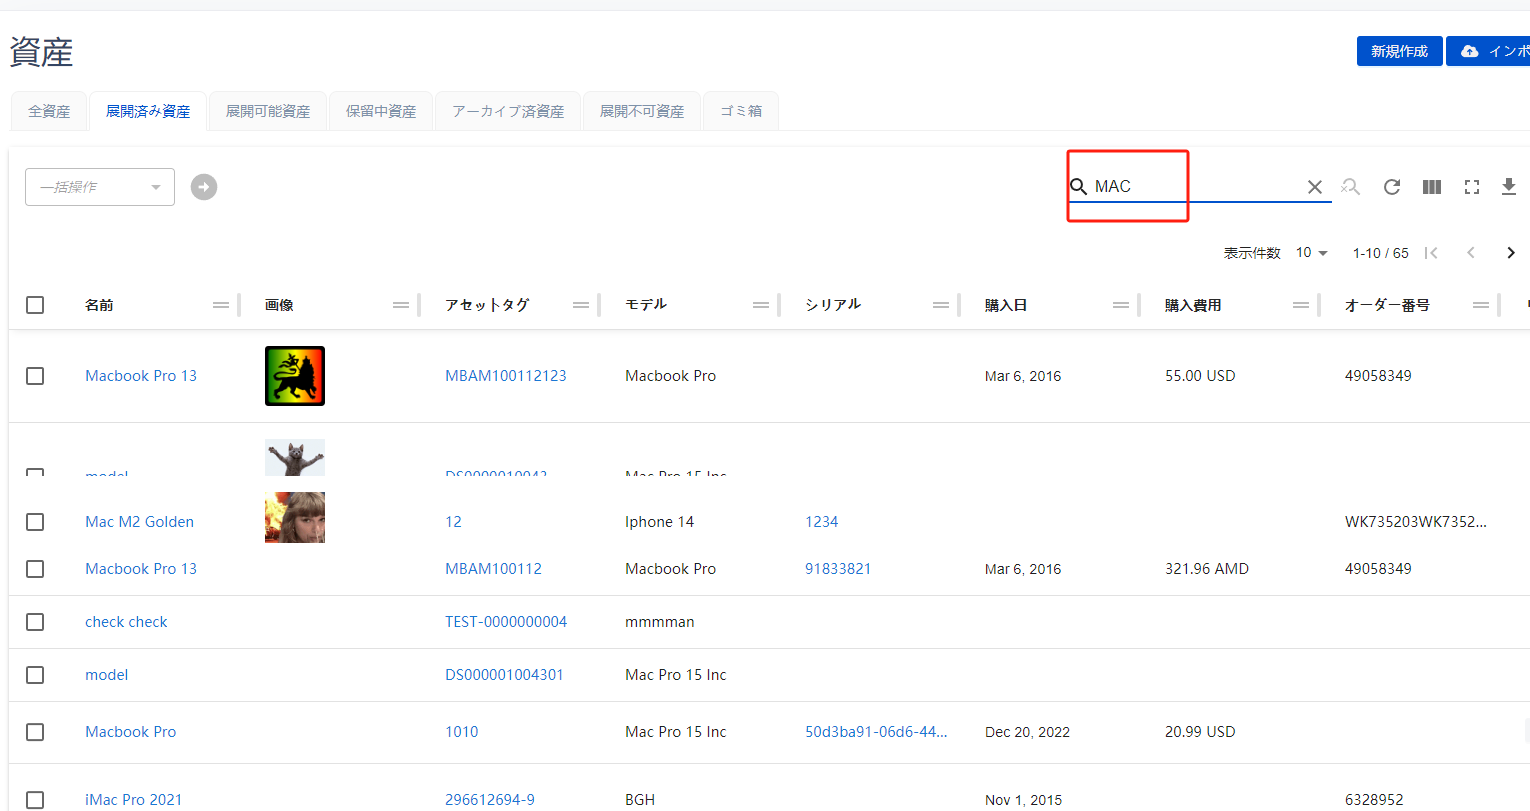Check the Mac M2 Golden row checkbox
Screen dimensions: 1530x811
[35, 522]
